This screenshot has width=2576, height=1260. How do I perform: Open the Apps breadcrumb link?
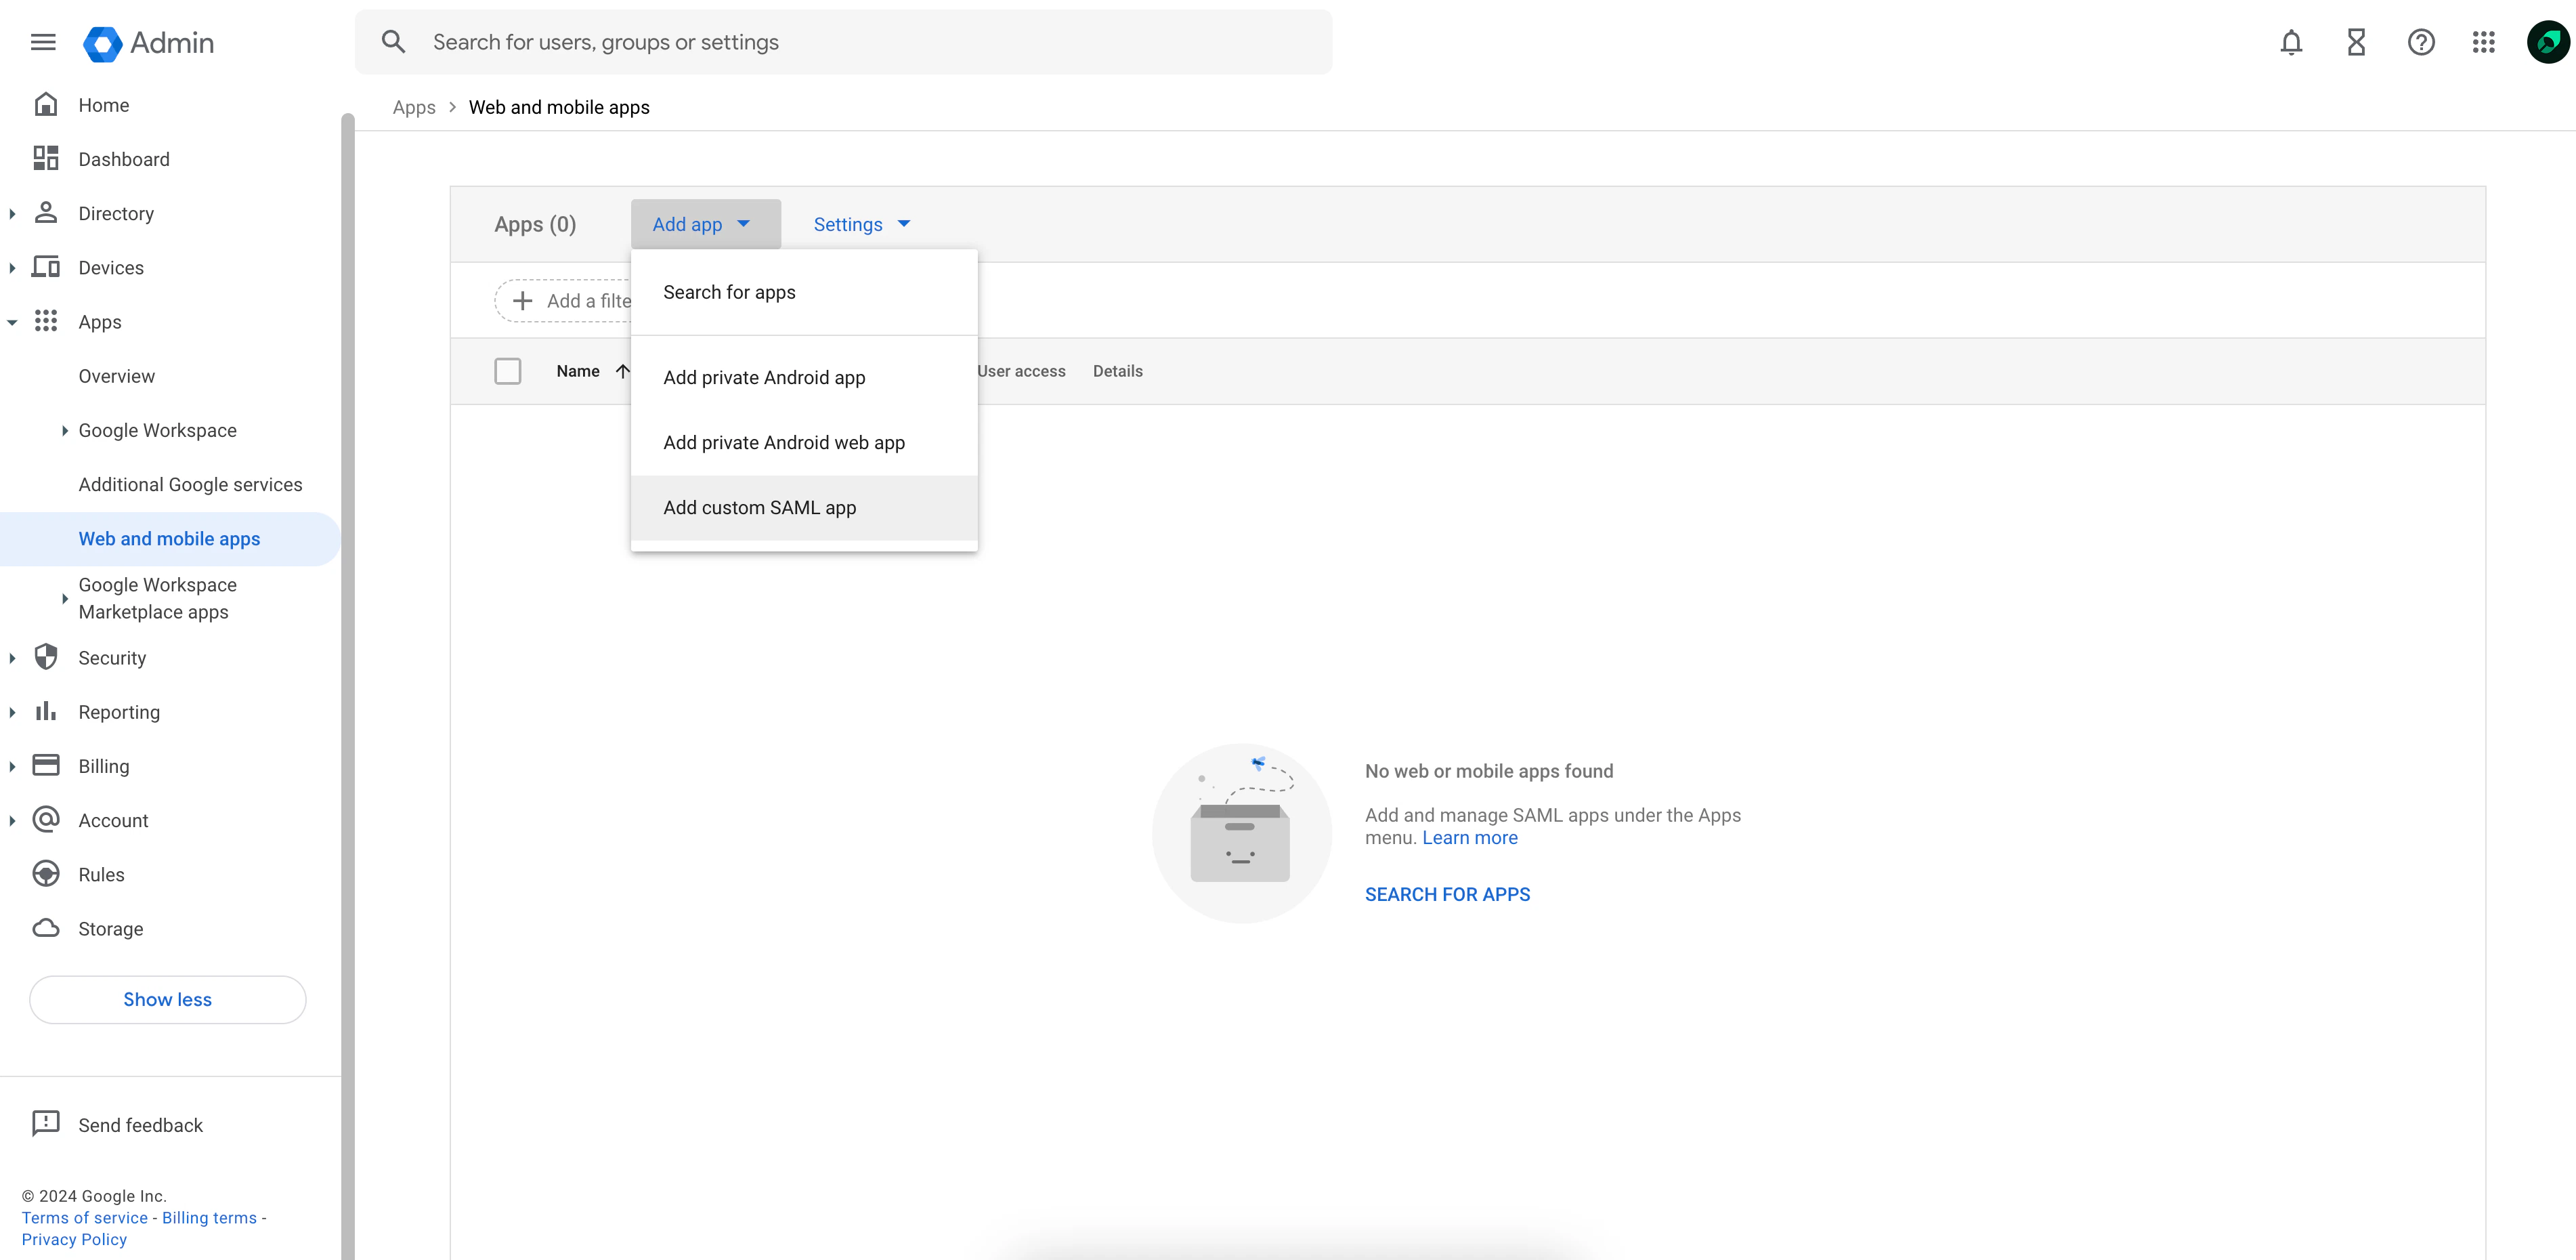[414, 107]
